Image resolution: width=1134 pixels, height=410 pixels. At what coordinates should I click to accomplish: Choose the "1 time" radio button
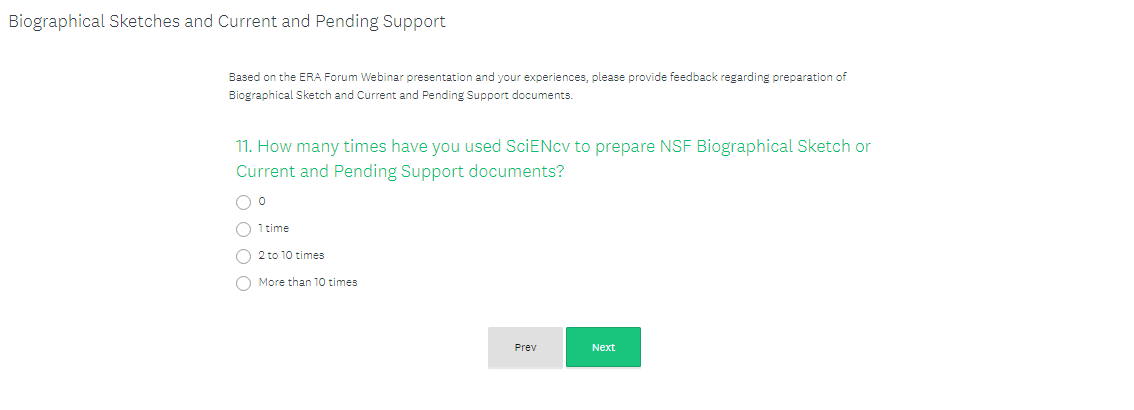244,229
